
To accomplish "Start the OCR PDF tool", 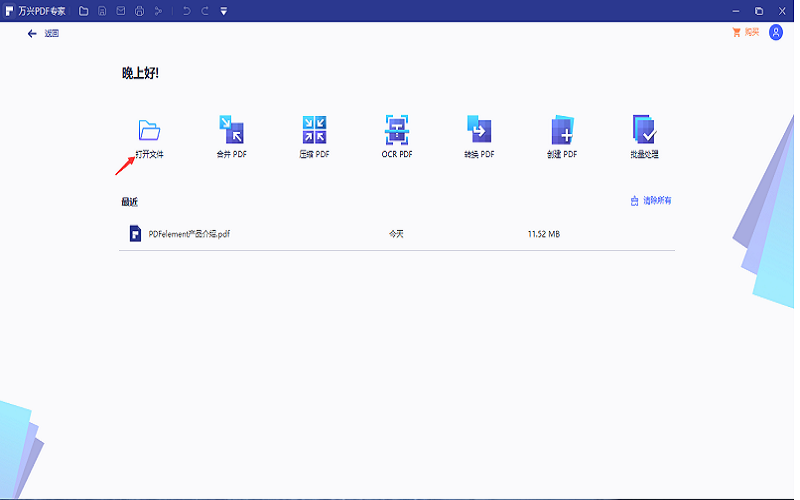I will [x=397, y=131].
